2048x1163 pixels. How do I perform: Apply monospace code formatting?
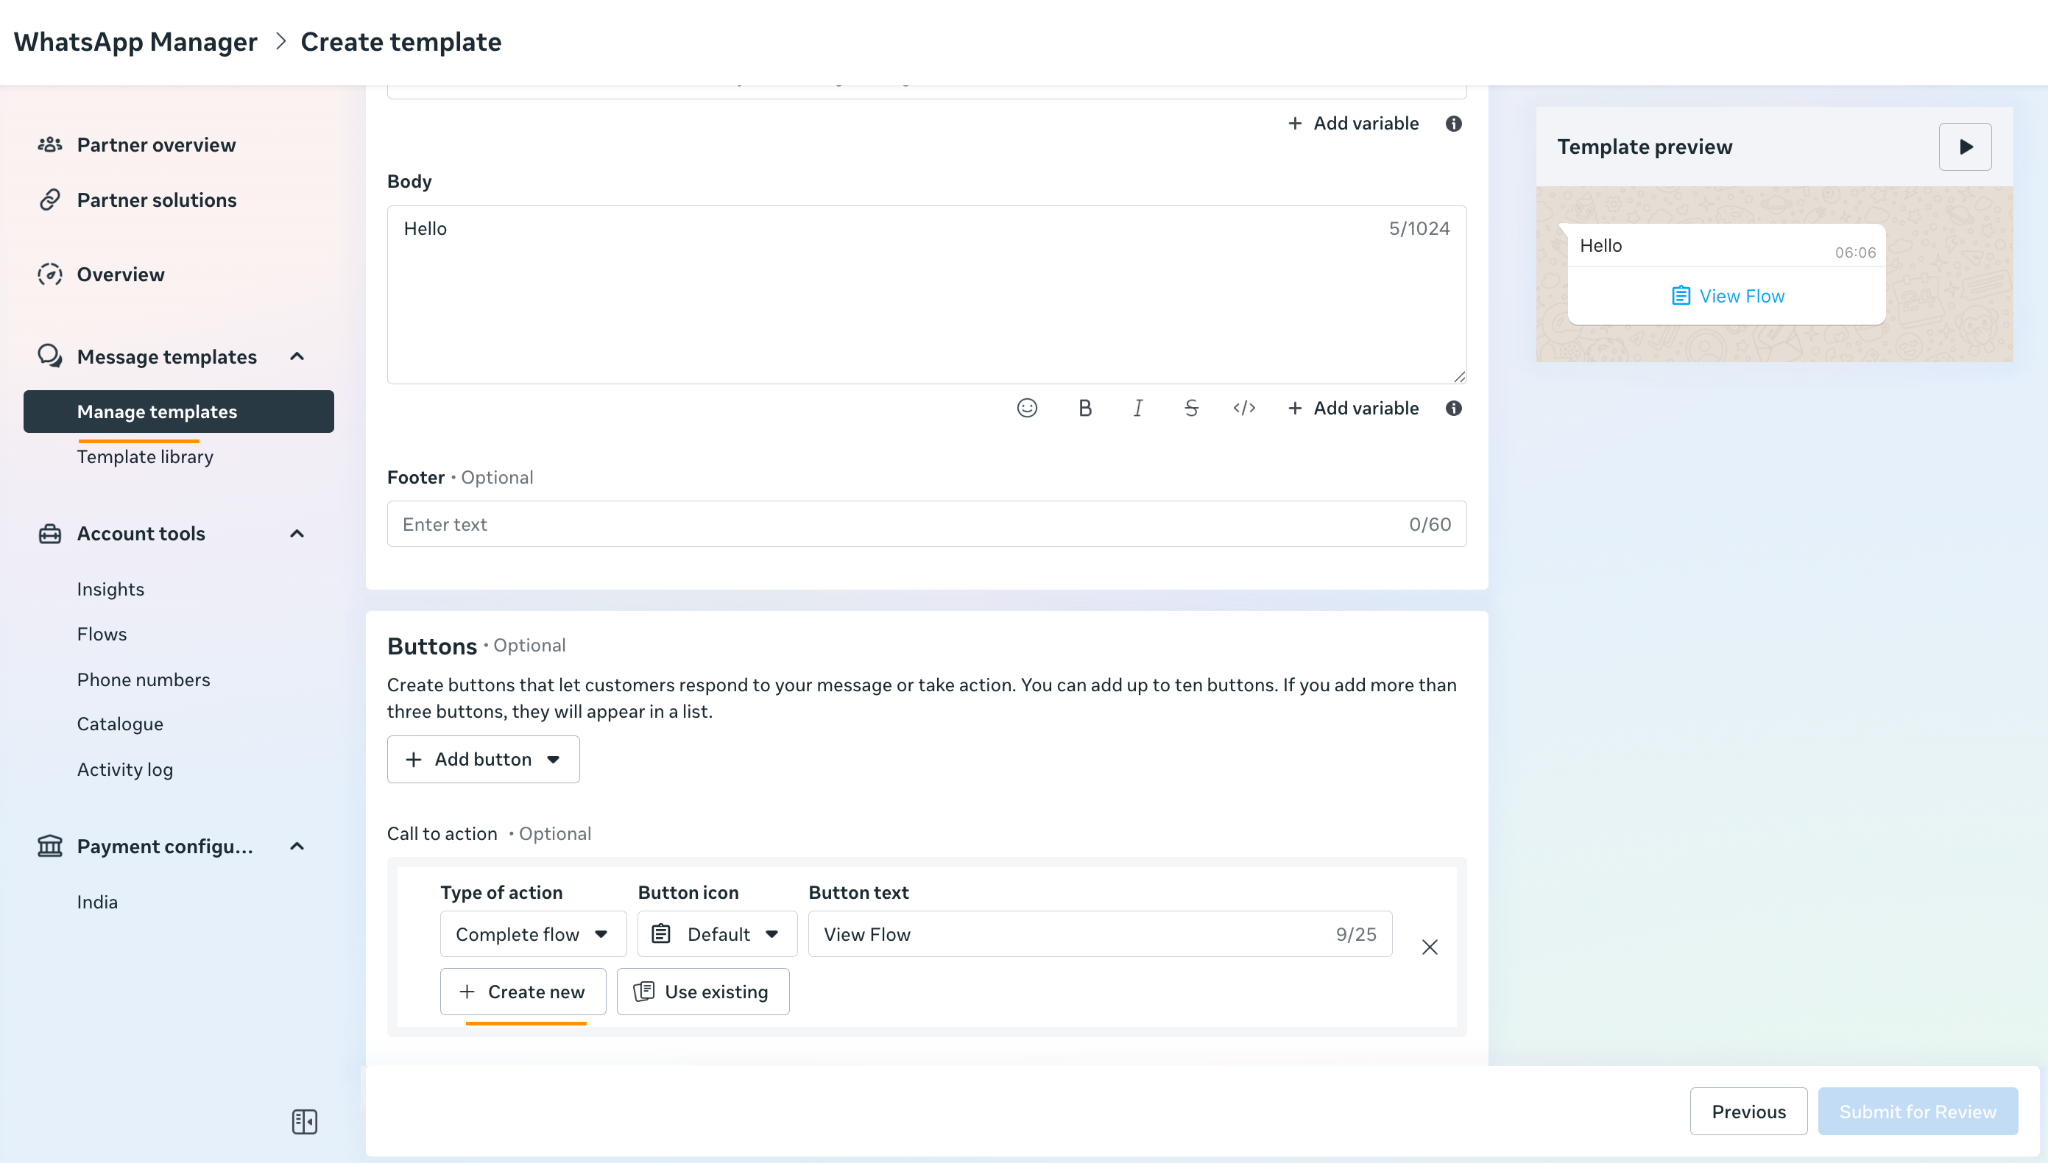click(1244, 408)
